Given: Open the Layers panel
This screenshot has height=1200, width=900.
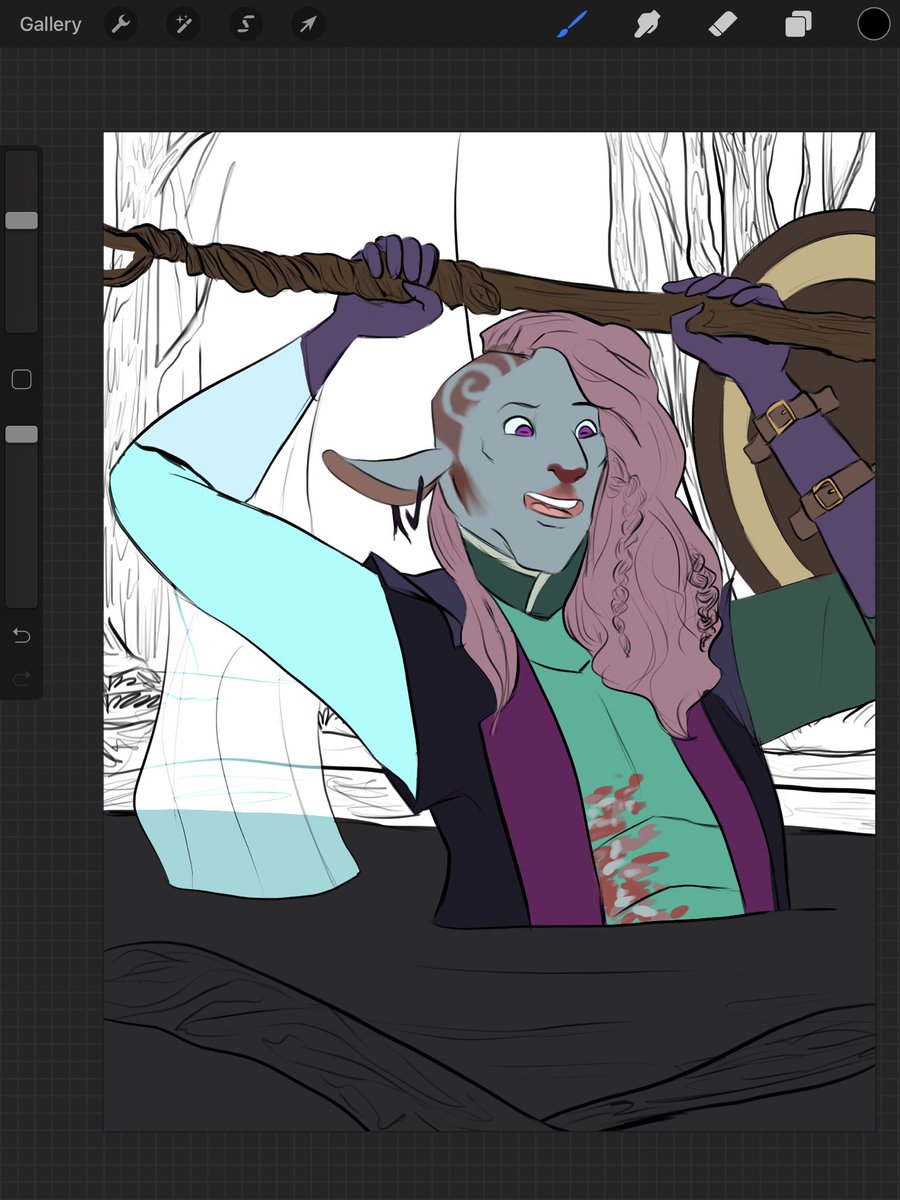Looking at the screenshot, I should coord(798,24).
